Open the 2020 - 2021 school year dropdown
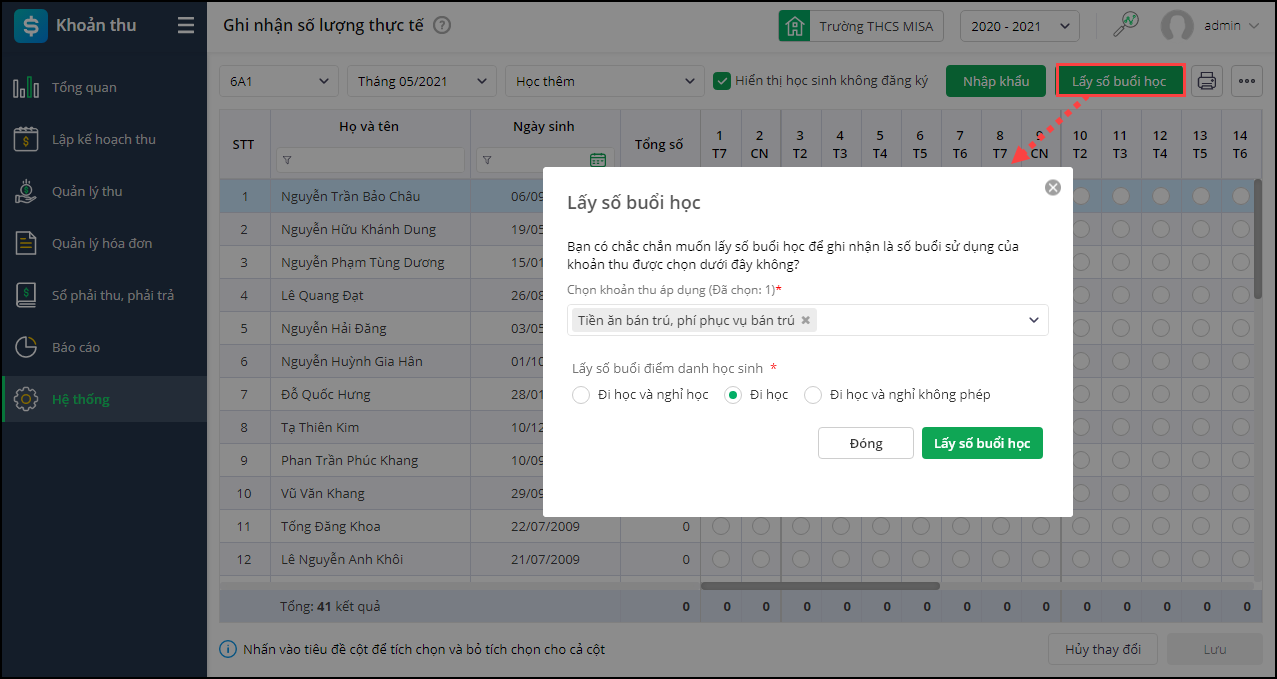The width and height of the screenshot is (1277, 679). pyautogui.click(x=1019, y=26)
